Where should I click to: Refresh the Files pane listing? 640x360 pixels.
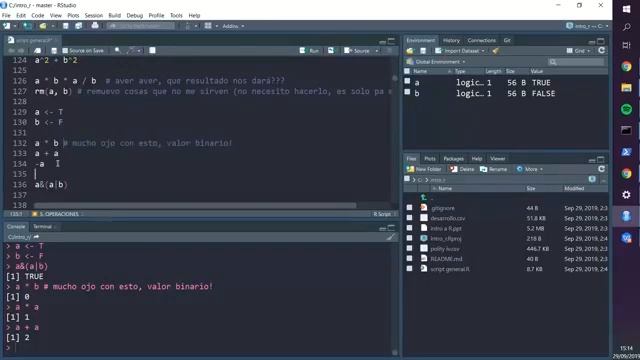tap(601, 169)
